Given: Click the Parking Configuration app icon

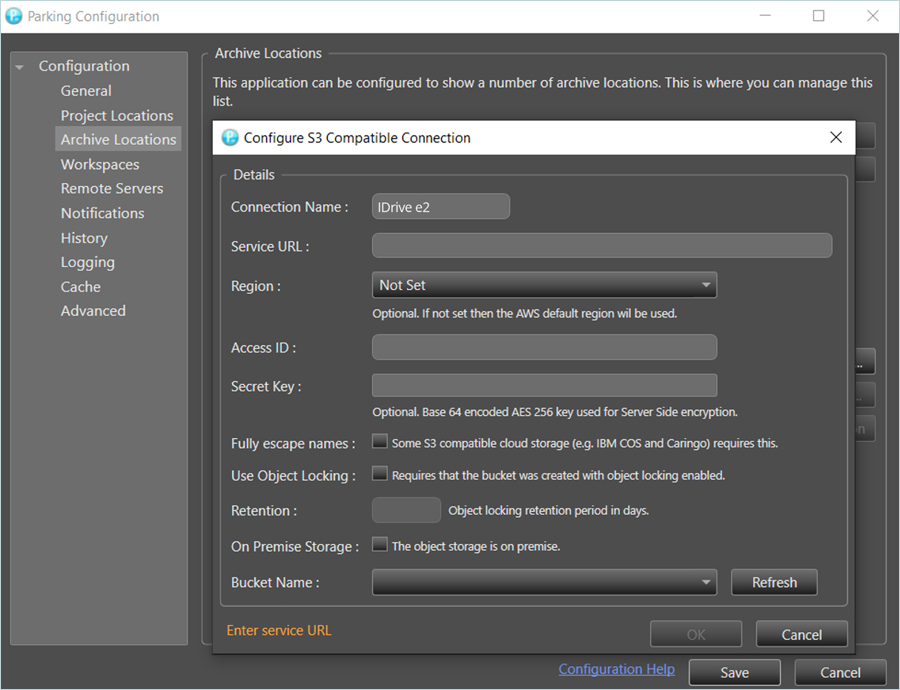Looking at the screenshot, I should (14, 16).
